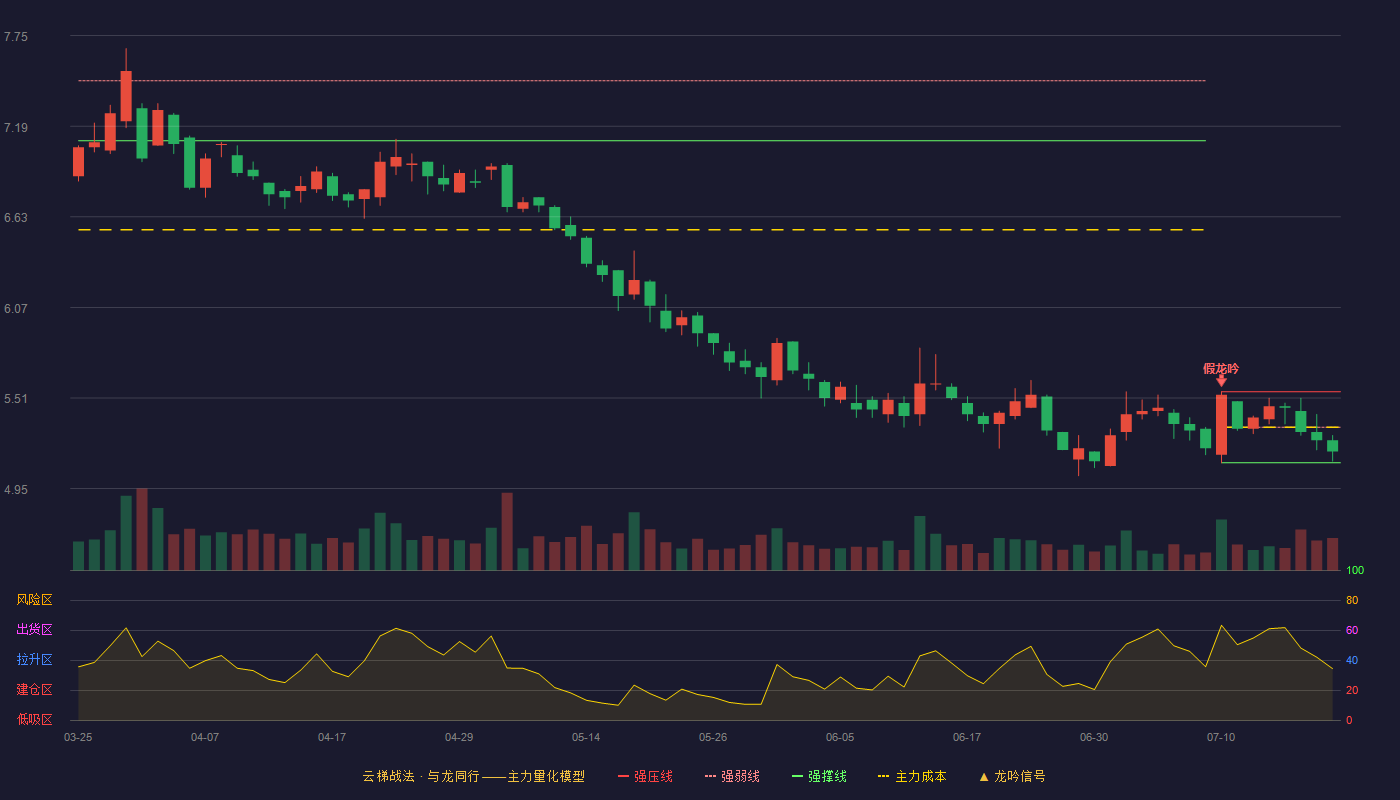Toggle the 龙吟信号 legend item
1400x800 pixels.
(1012, 776)
